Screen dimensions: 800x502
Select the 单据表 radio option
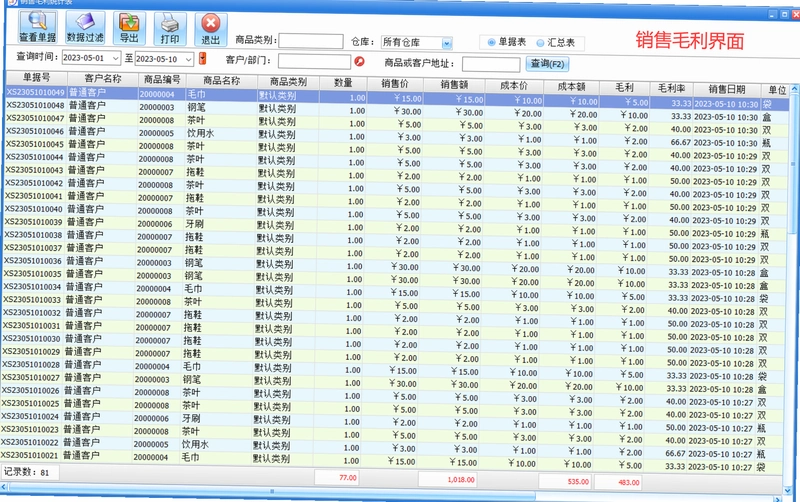click(x=506, y=42)
